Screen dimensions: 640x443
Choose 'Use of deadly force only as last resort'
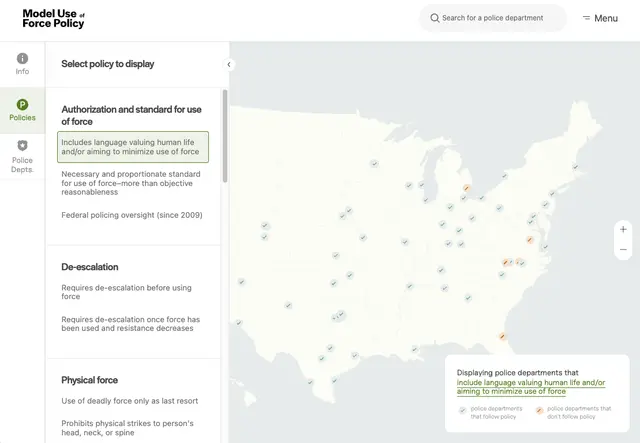pyautogui.click(x=130, y=401)
